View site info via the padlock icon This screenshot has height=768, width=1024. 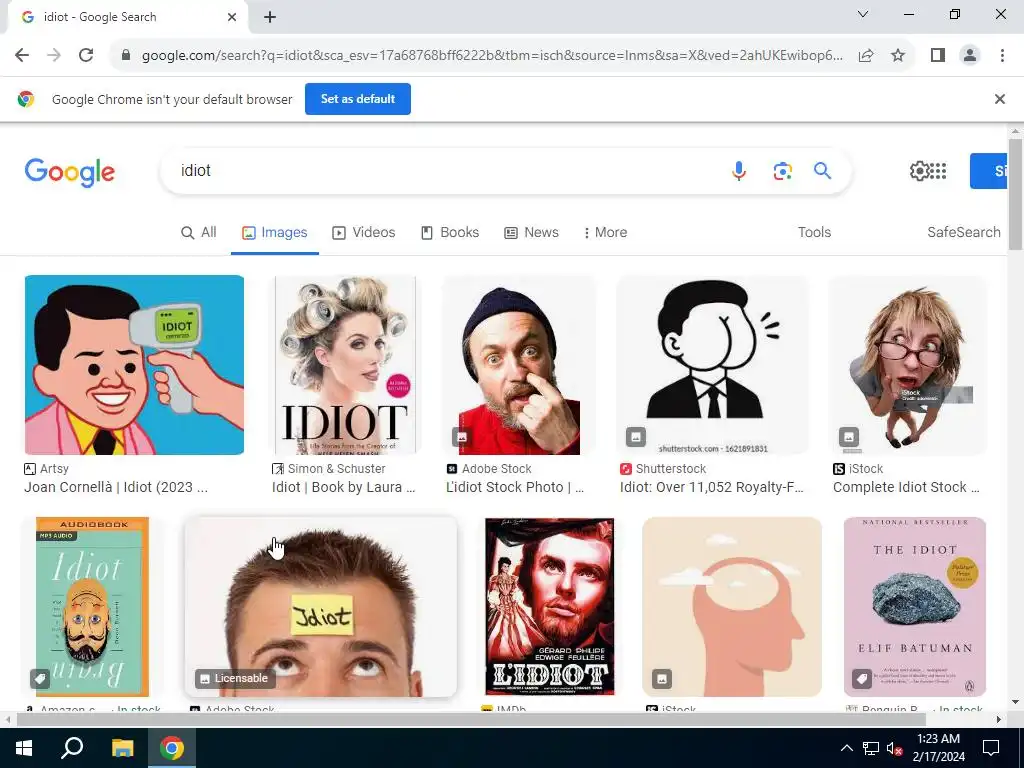click(x=126, y=56)
